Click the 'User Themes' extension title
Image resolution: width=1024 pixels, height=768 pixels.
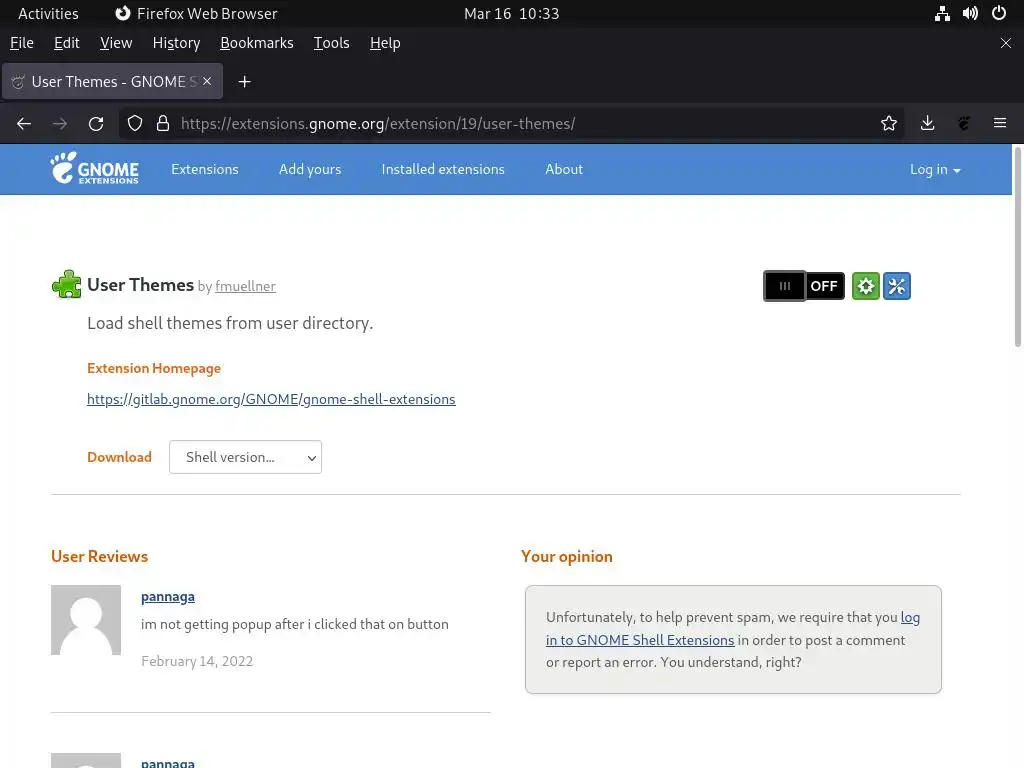(x=140, y=285)
